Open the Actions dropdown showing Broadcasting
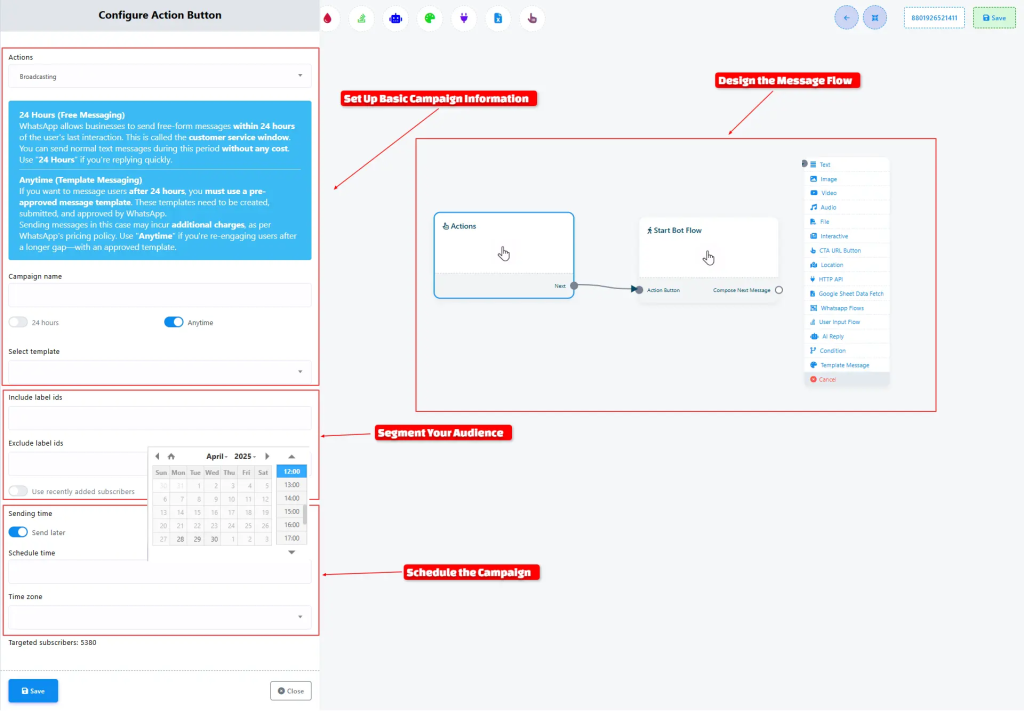Image resolution: width=1024 pixels, height=711 pixels. pyautogui.click(x=159, y=76)
